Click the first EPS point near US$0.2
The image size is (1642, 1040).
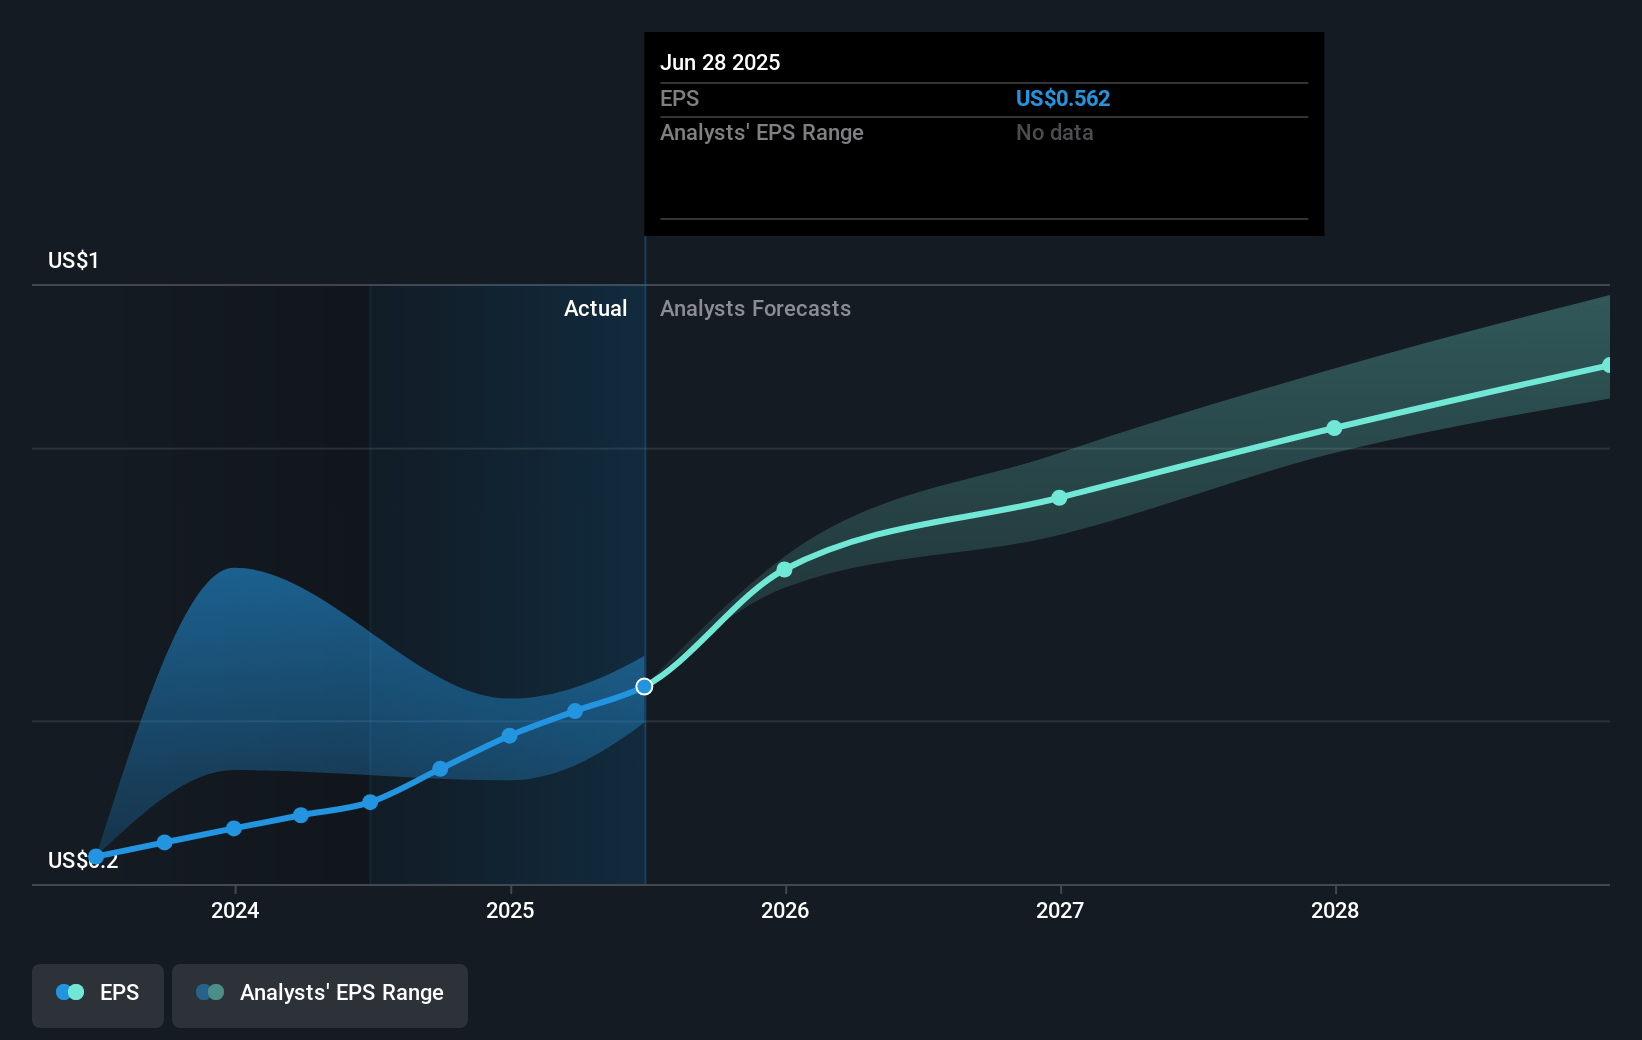point(96,856)
